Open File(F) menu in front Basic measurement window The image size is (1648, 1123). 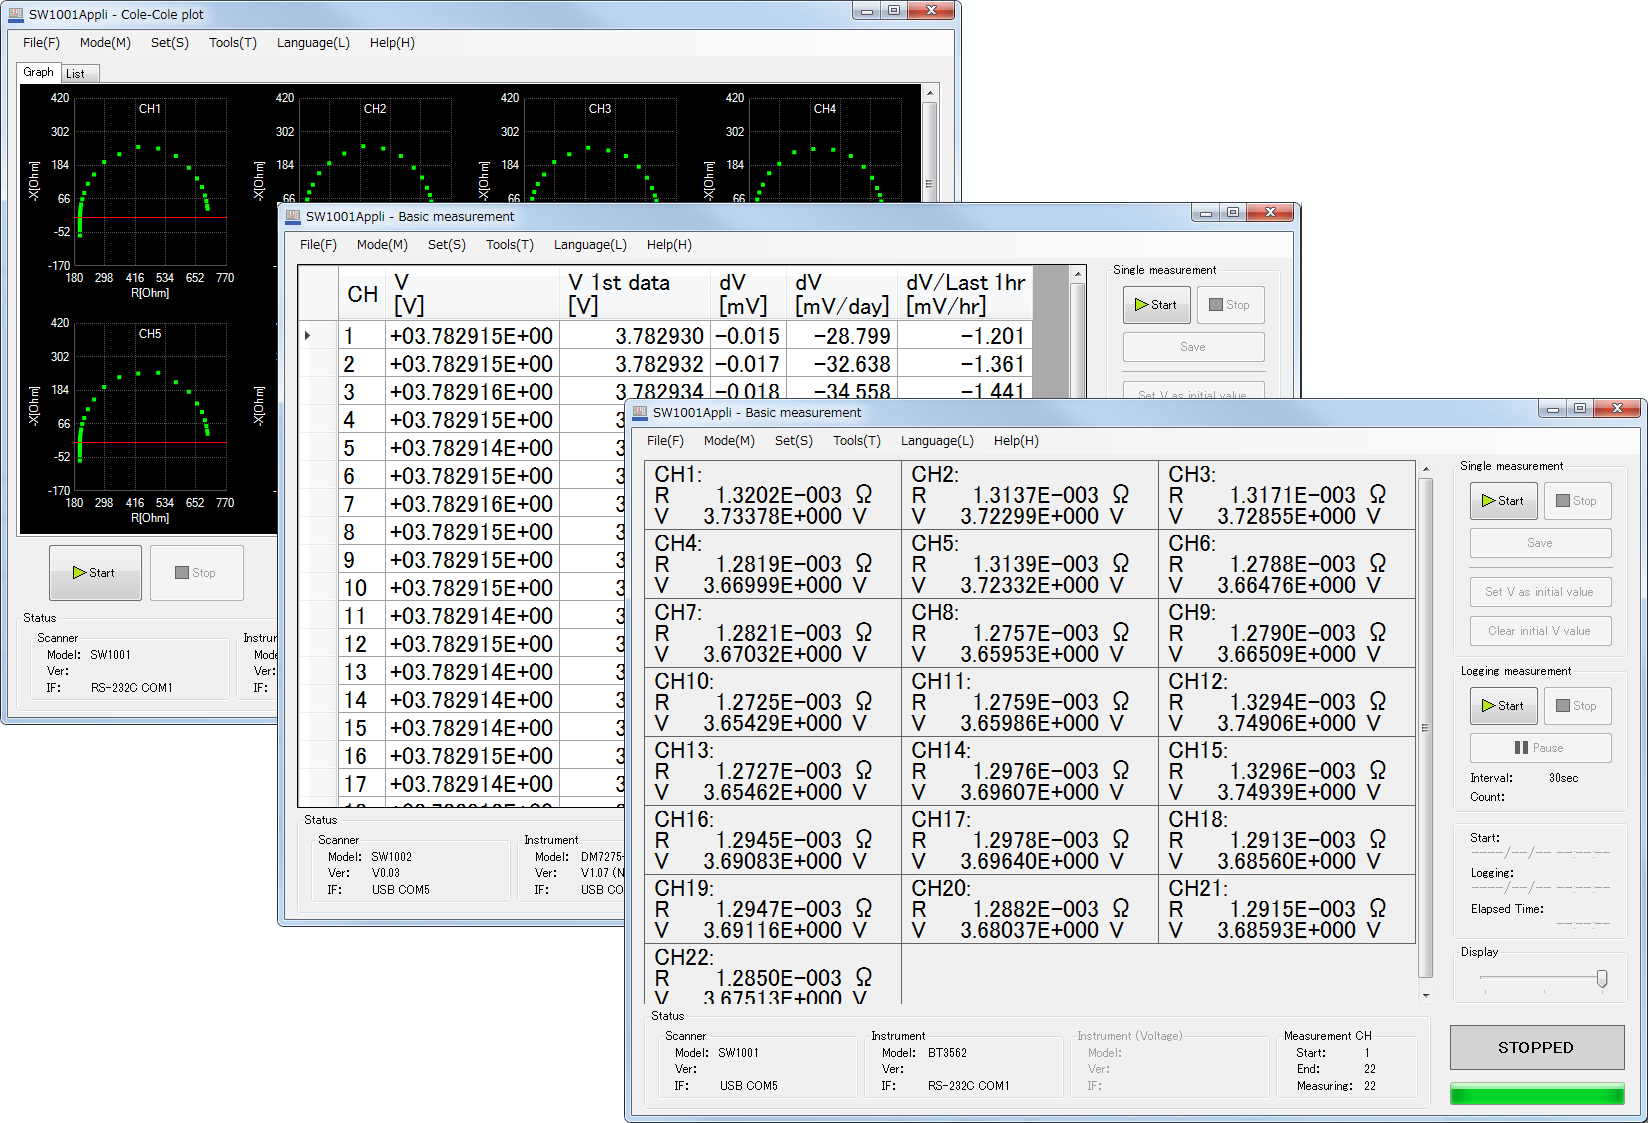(665, 441)
